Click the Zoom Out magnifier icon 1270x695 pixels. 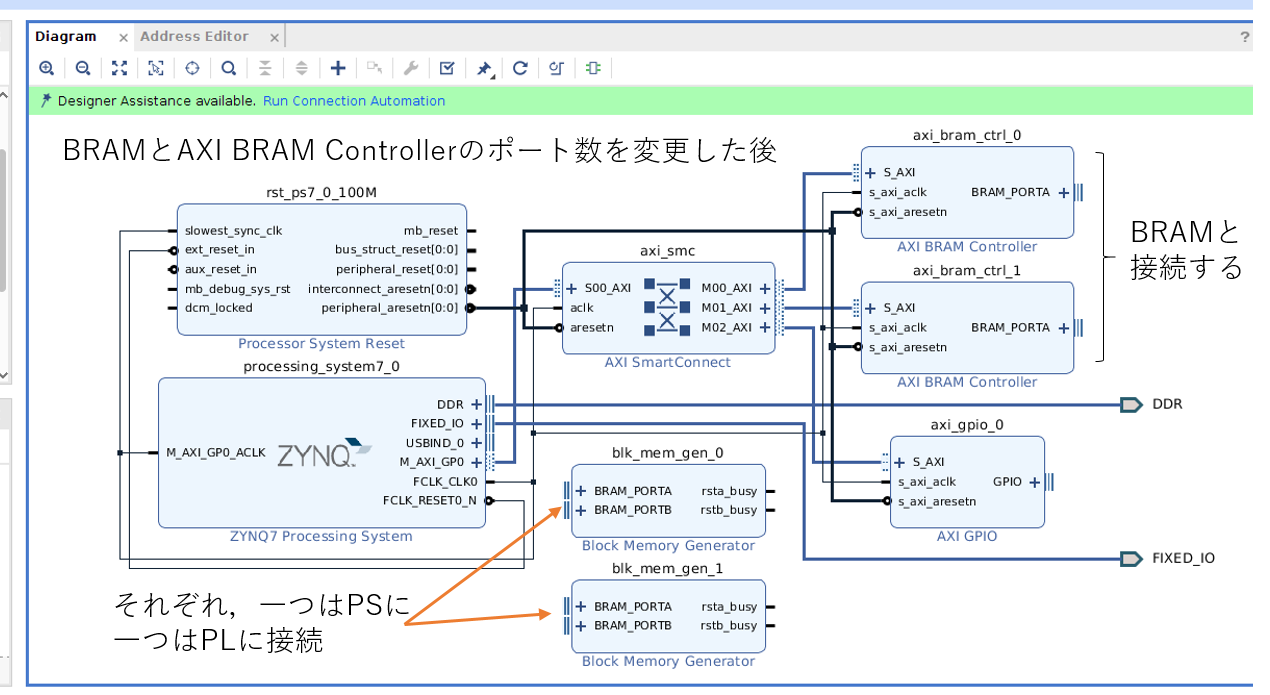83,68
